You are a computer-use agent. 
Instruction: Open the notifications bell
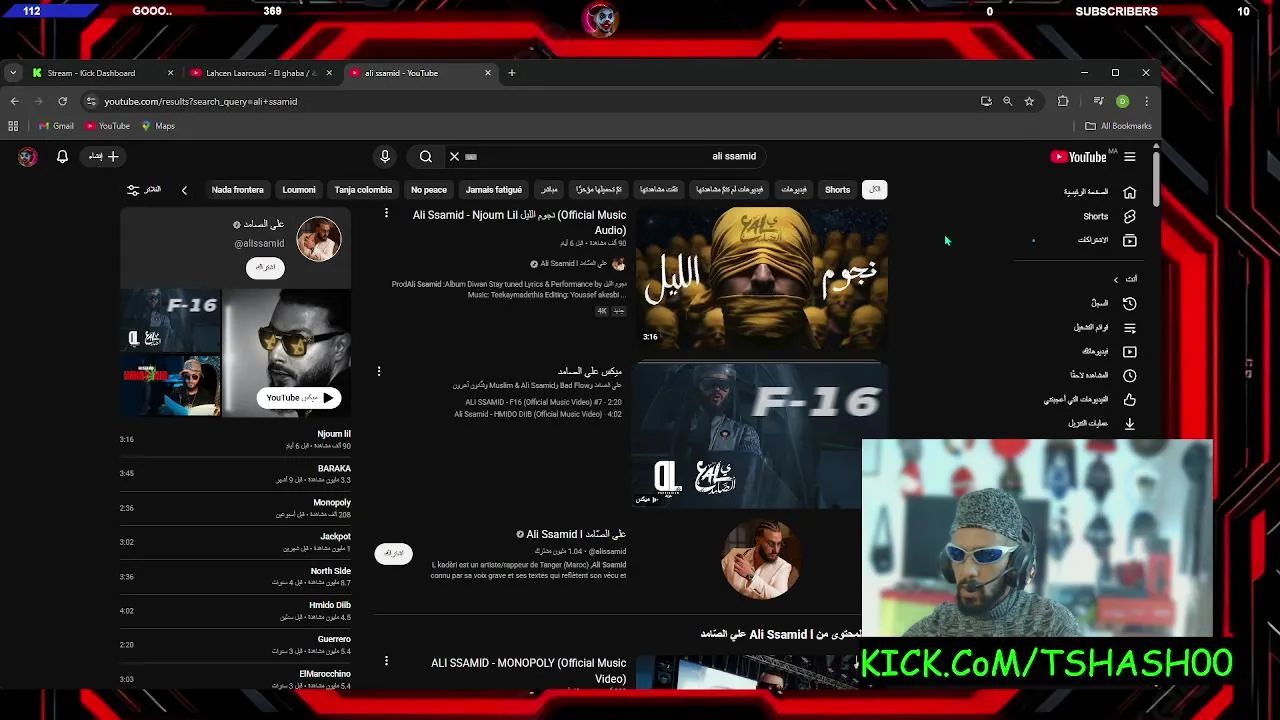62,156
